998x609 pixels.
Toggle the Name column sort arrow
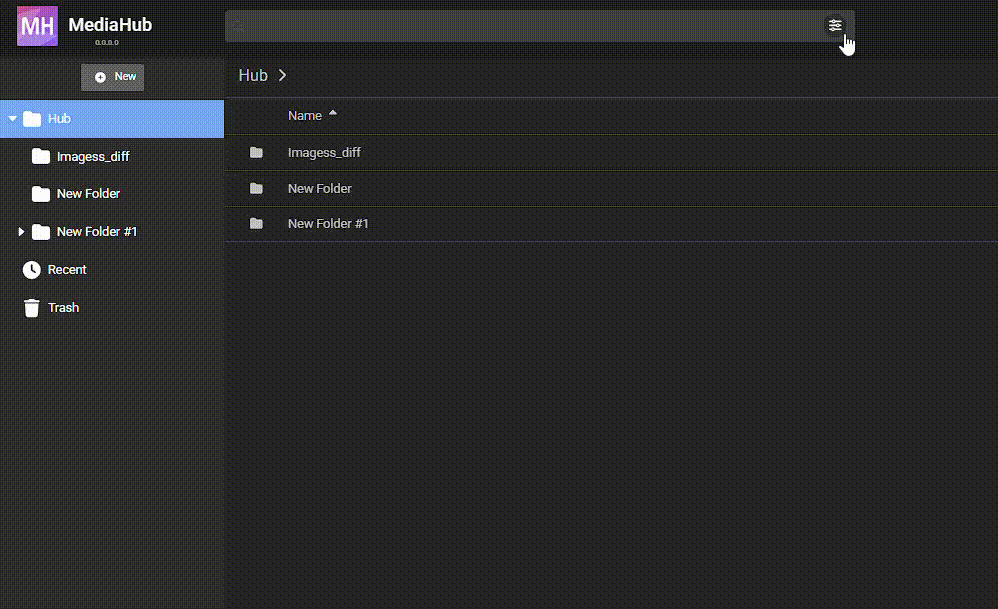coord(333,114)
